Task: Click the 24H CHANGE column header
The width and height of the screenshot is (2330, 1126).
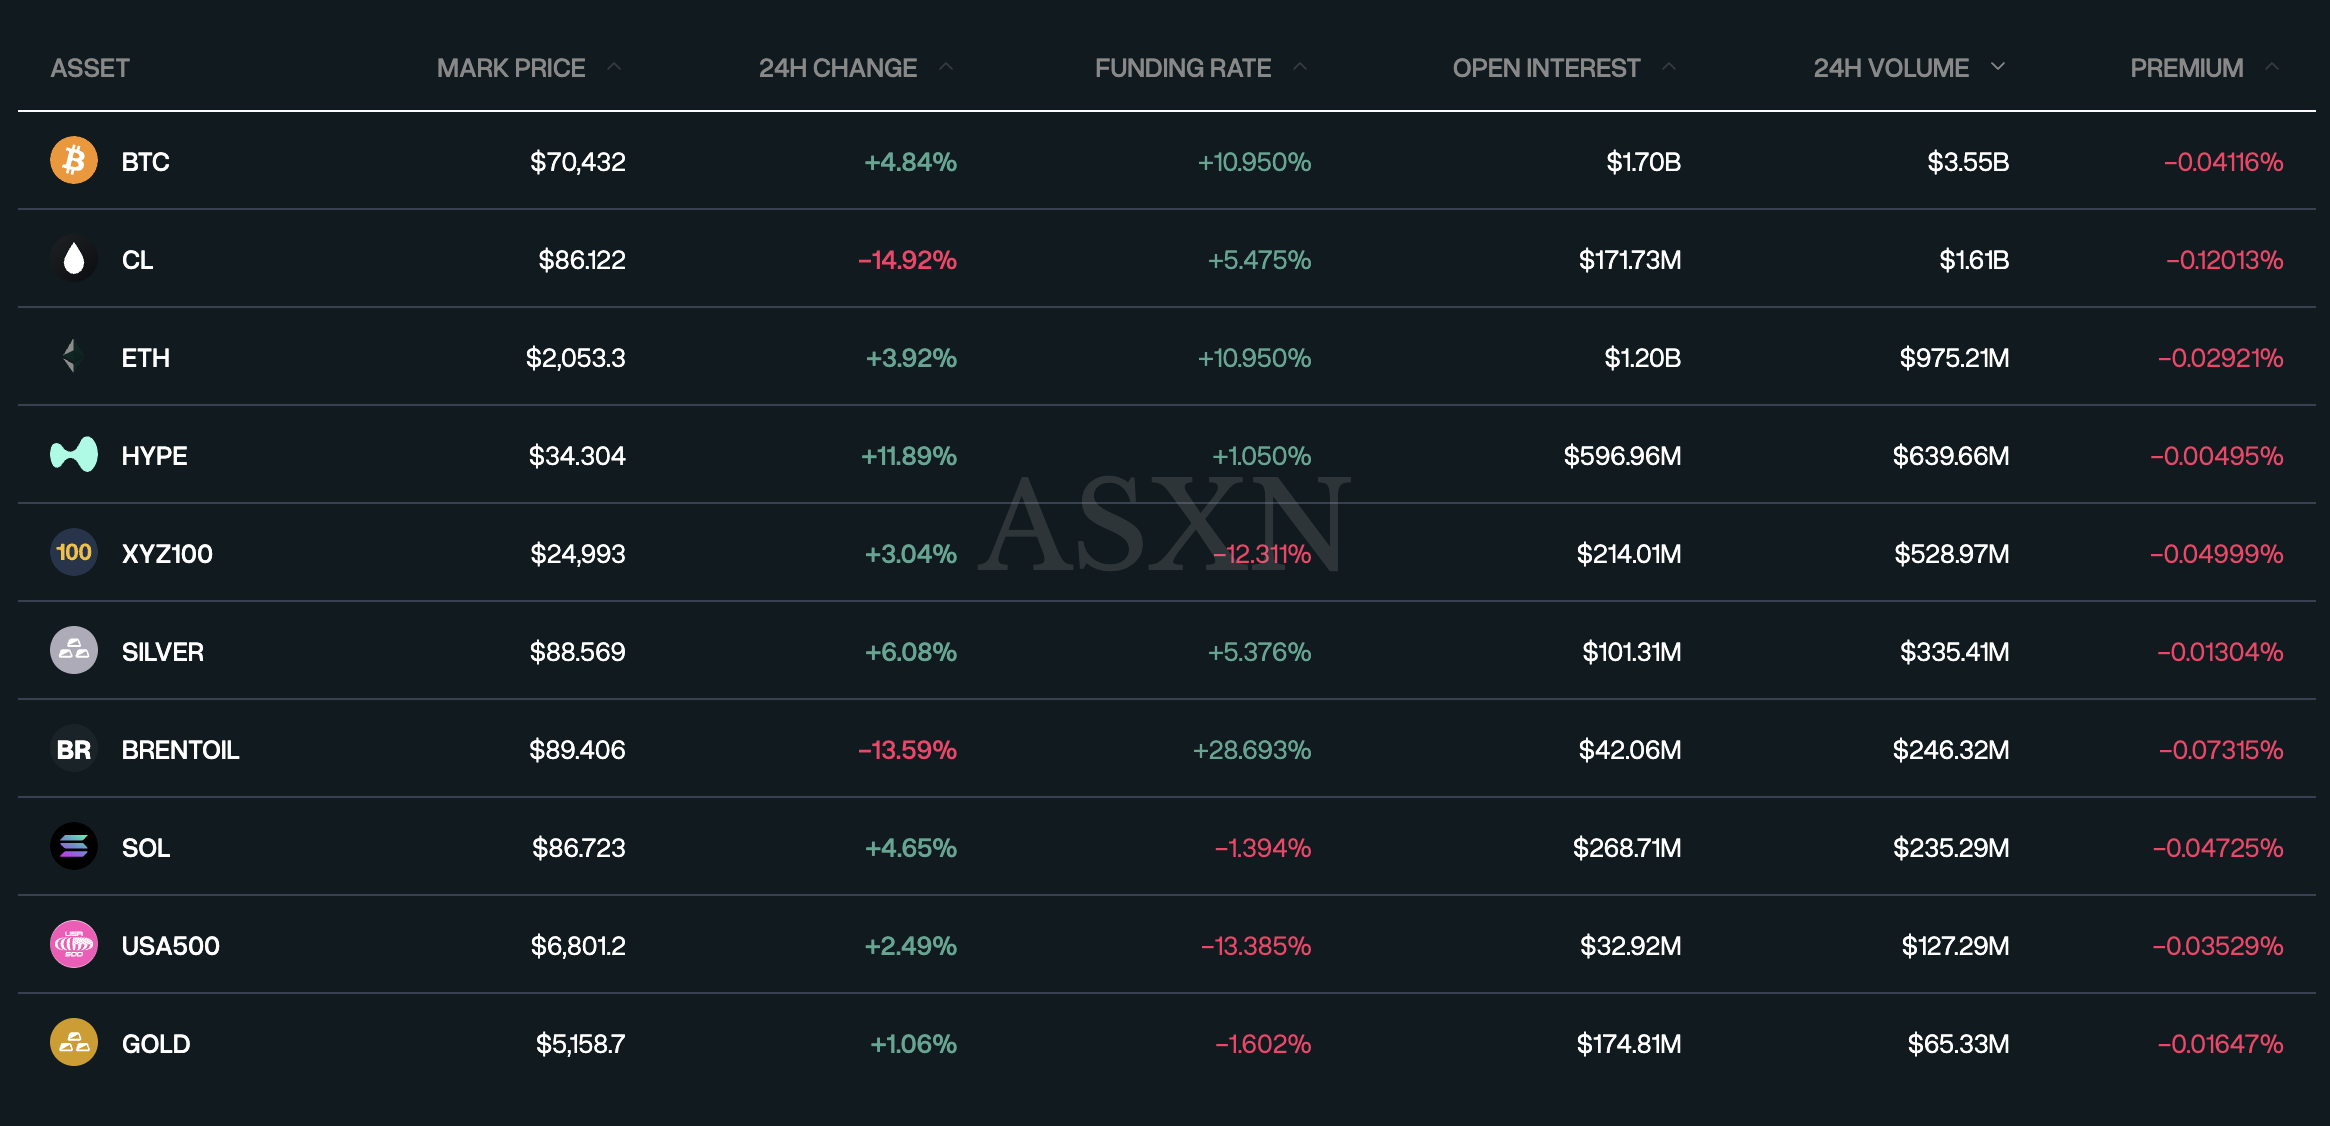Action: pos(837,68)
